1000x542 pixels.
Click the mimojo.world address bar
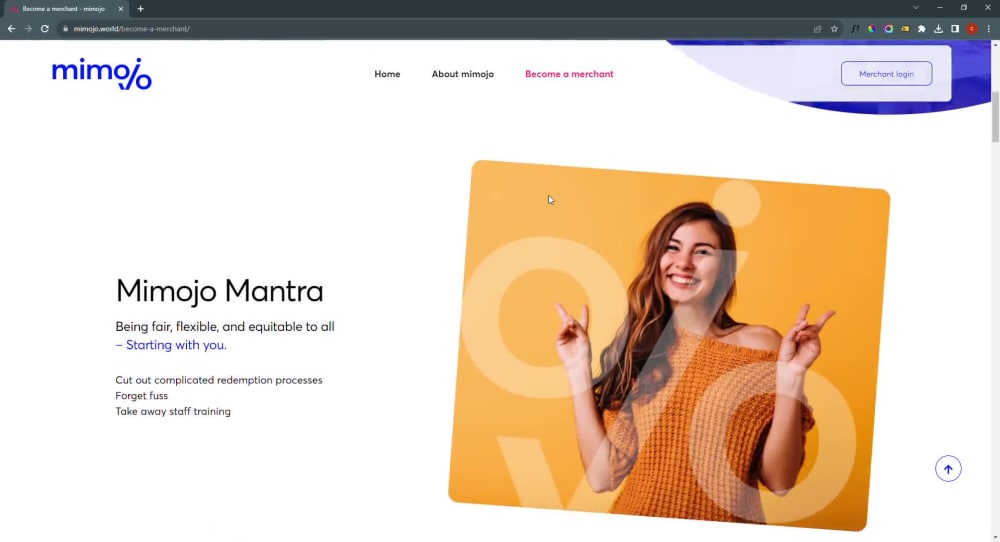point(434,29)
